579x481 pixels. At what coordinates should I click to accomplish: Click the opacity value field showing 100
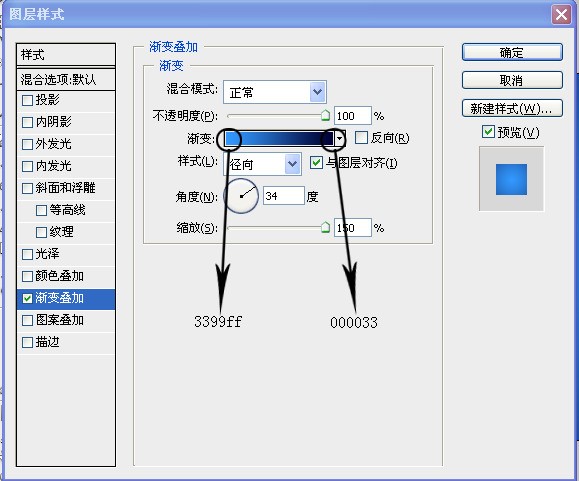point(352,116)
